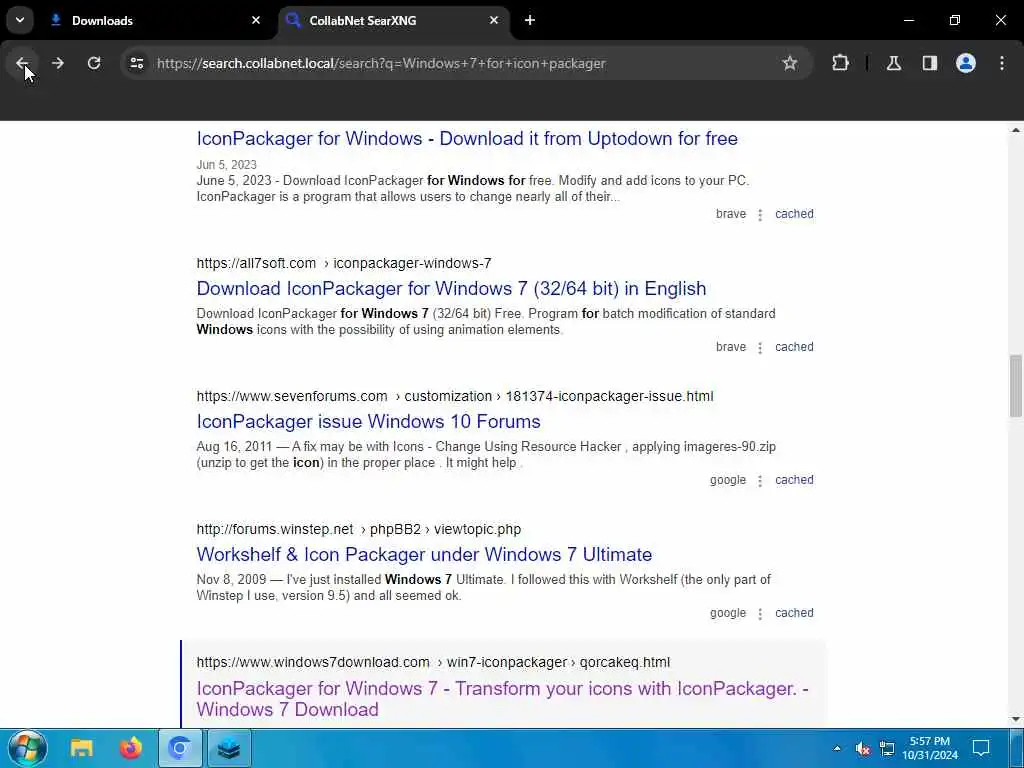Click the 'Jun 5, 2023' date text
The height and width of the screenshot is (768, 1024).
[227, 165]
